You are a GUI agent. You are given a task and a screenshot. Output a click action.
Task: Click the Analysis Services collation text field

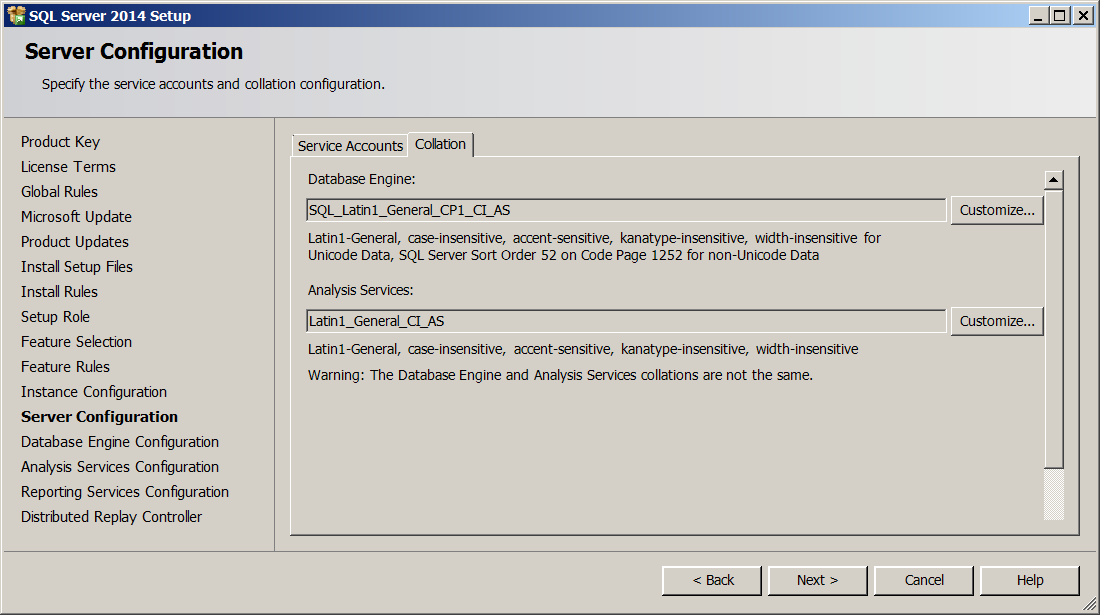(x=626, y=321)
